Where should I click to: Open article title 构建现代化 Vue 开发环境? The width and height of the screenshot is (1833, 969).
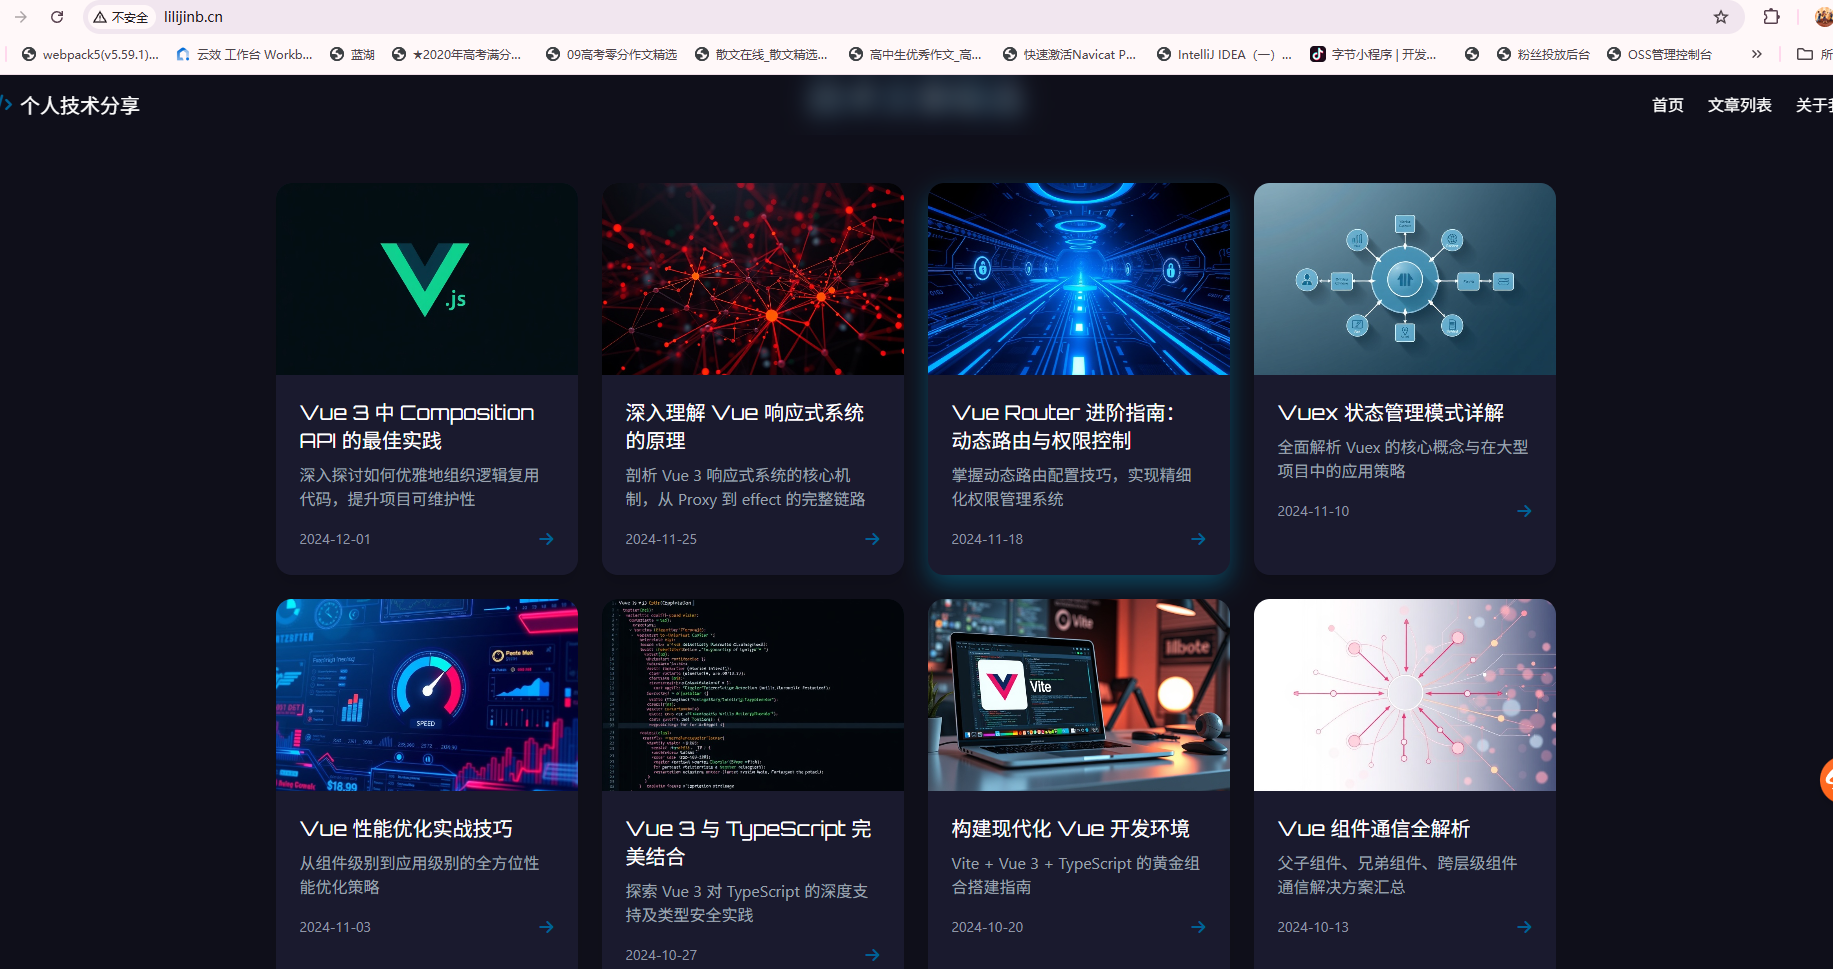(1070, 829)
